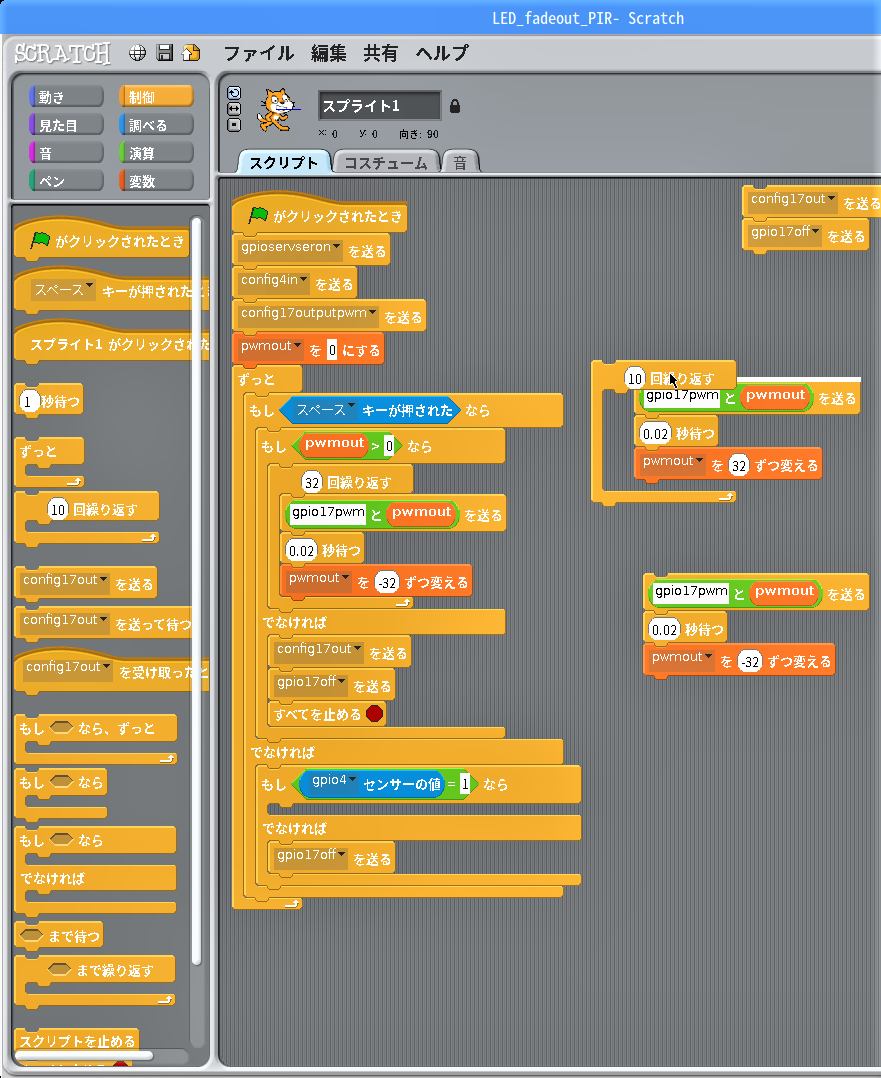Open the スペース key dropdown in script condition

tap(351, 406)
